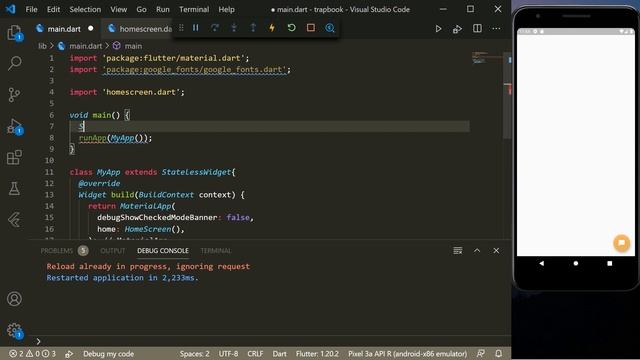Open the Run and Debug view
Screen dimensions: 640x360
[14, 126]
